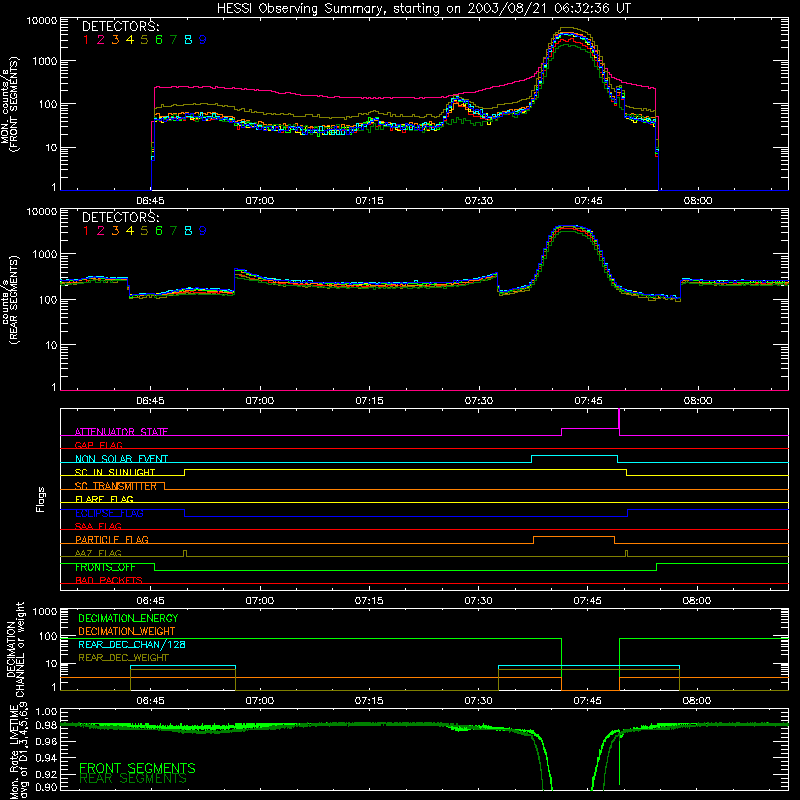
Task: Click "DETECTORS:" label in rear segments plot
Action: (x=120, y=217)
